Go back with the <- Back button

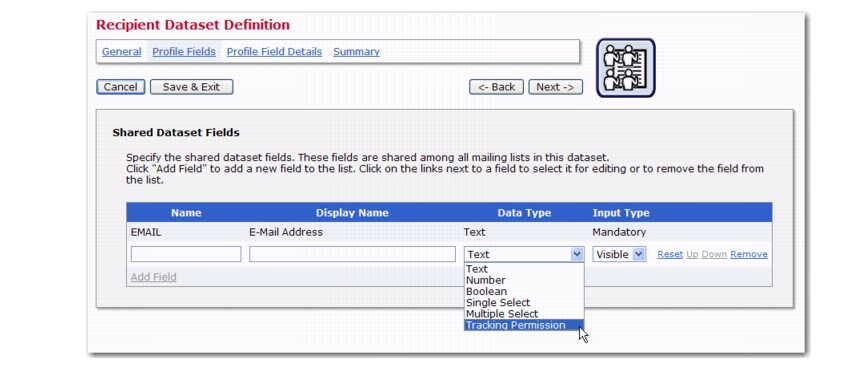pyautogui.click(x=496, y=87)
